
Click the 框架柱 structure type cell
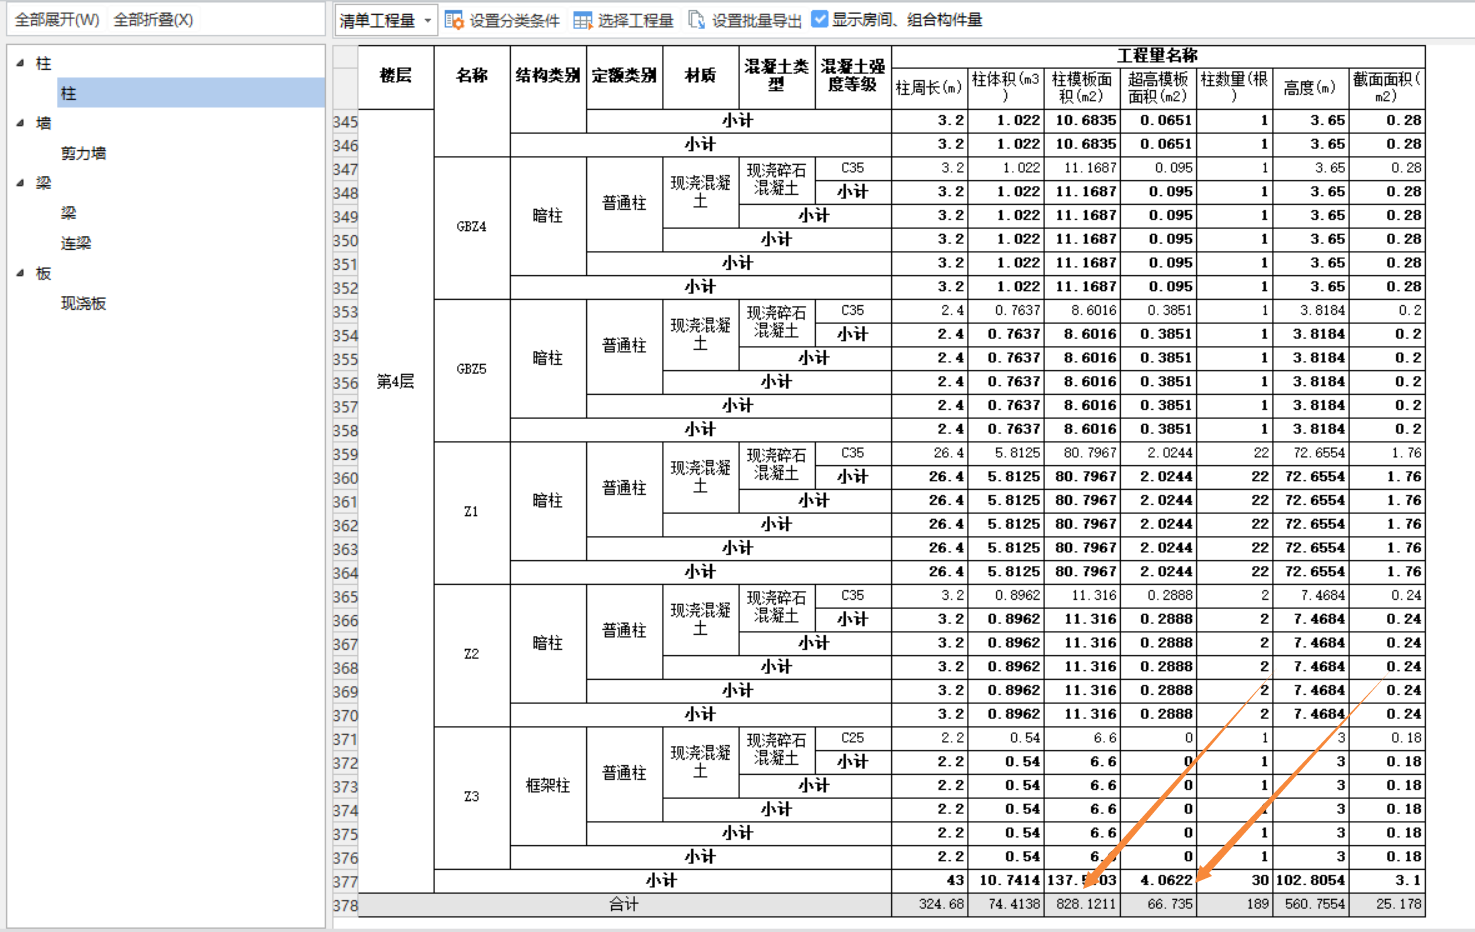pyautogui.click(x=548, y=786)
